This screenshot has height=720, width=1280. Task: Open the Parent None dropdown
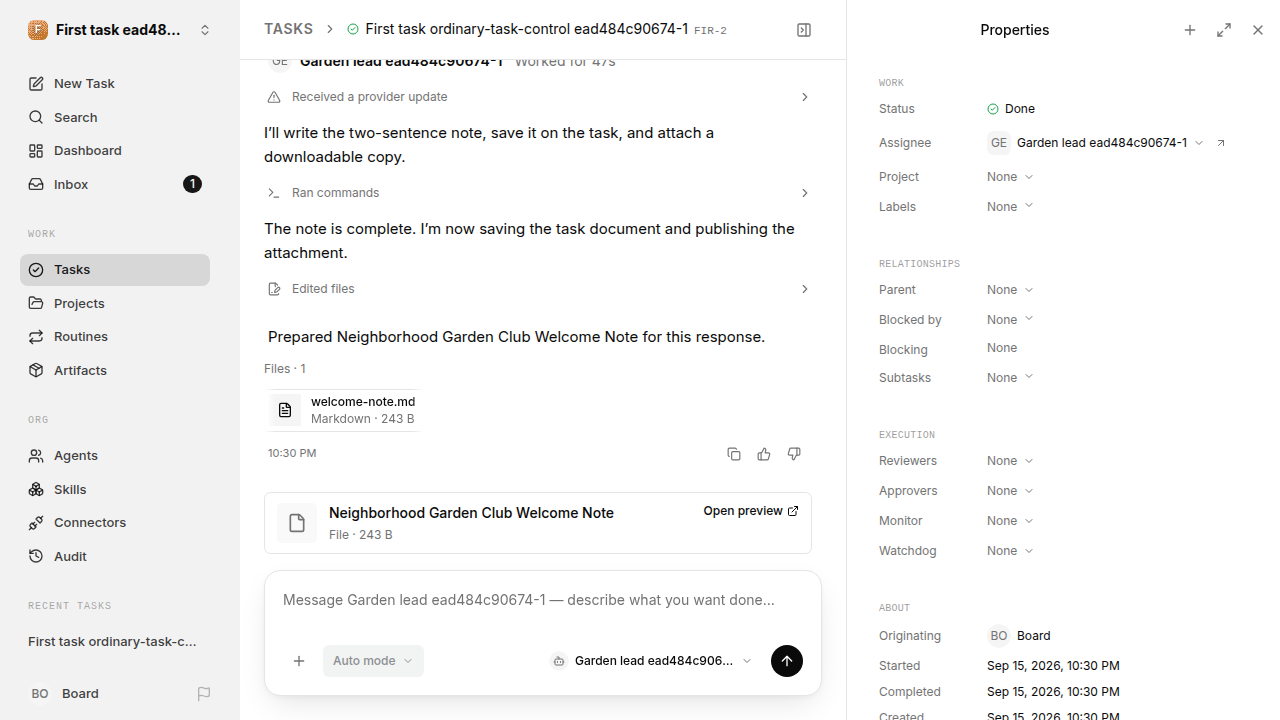tap(1010, 290)
